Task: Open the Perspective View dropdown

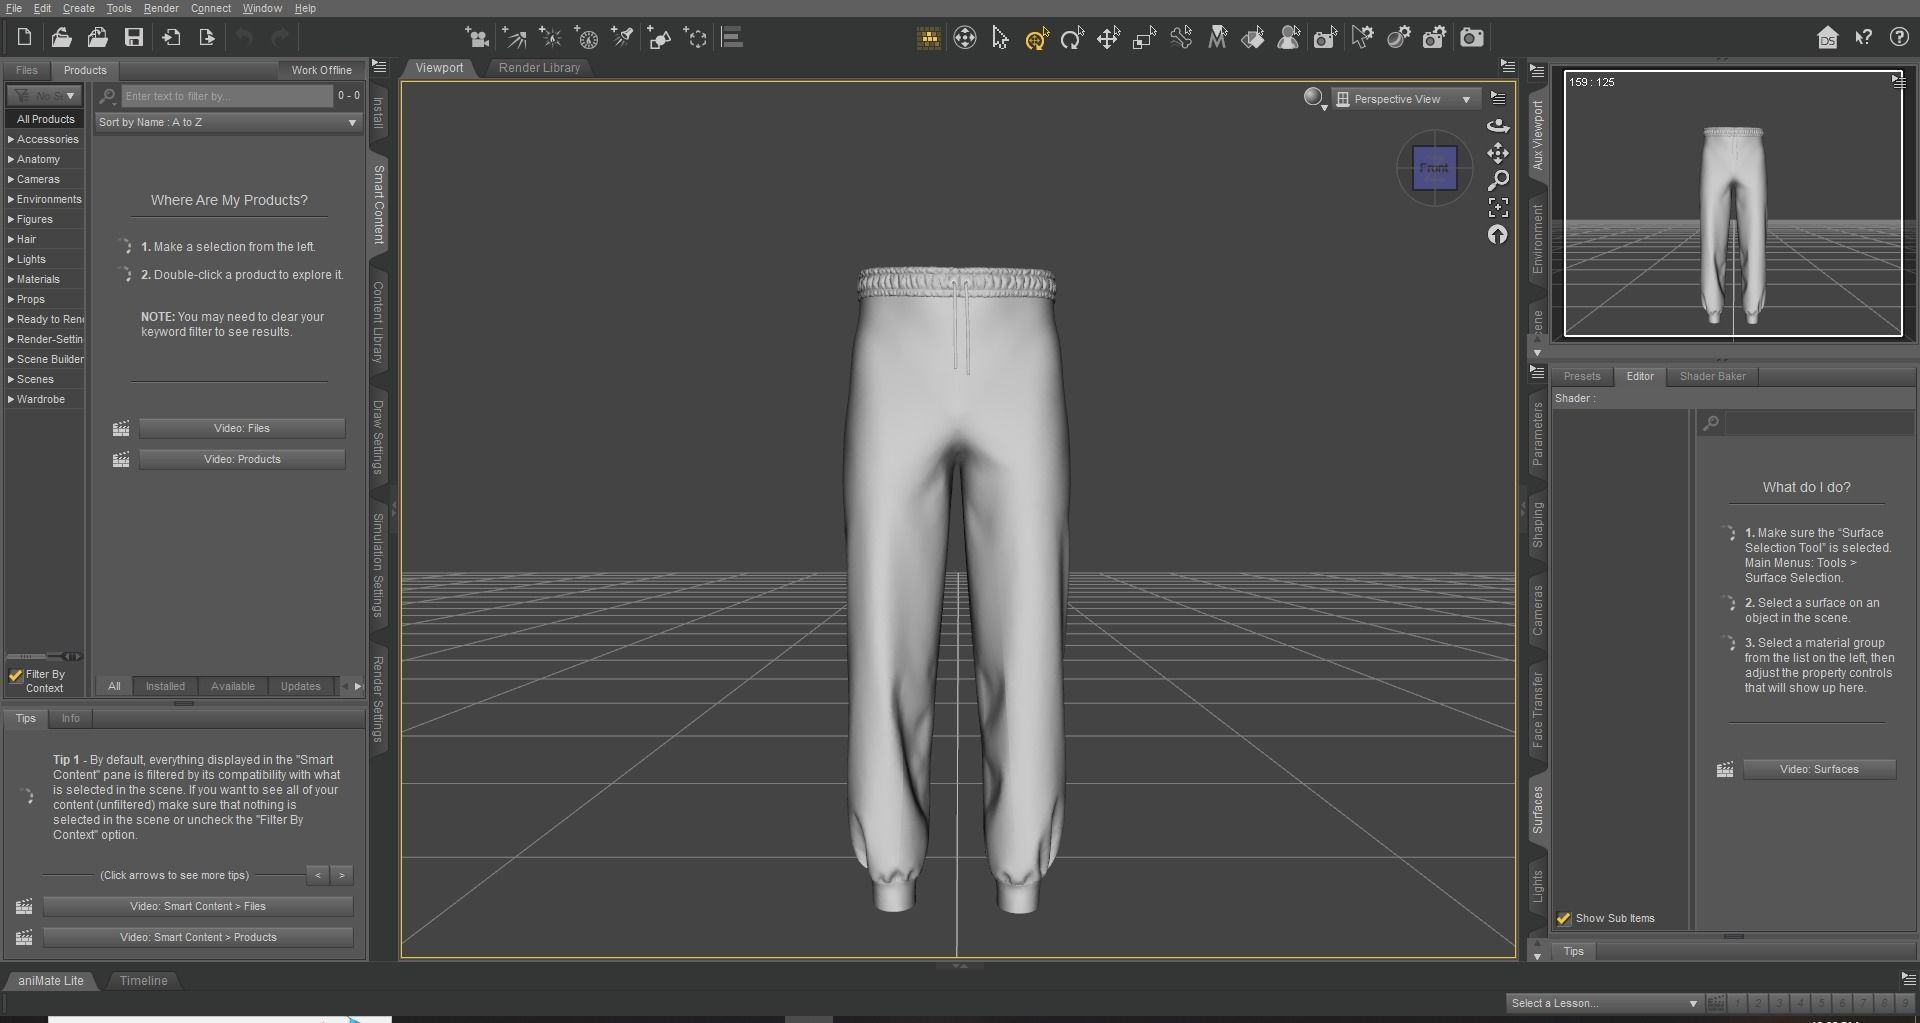Action: 1405,98
